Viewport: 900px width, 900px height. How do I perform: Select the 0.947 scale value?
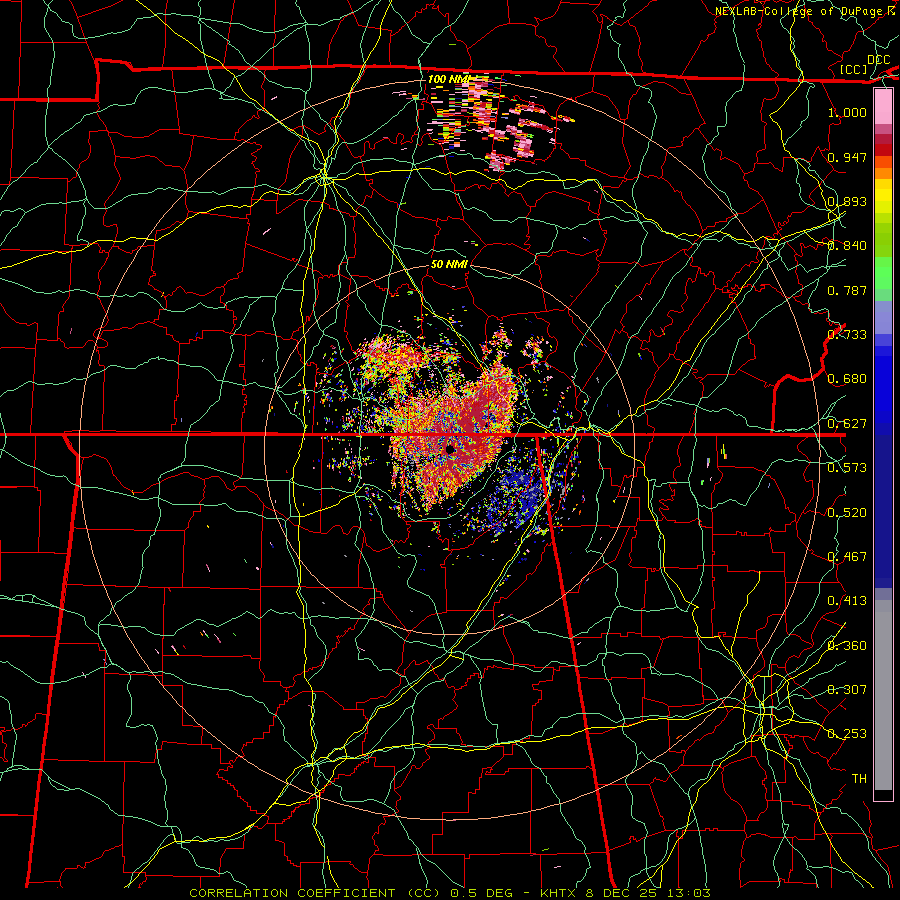click(x=847, y=157)
